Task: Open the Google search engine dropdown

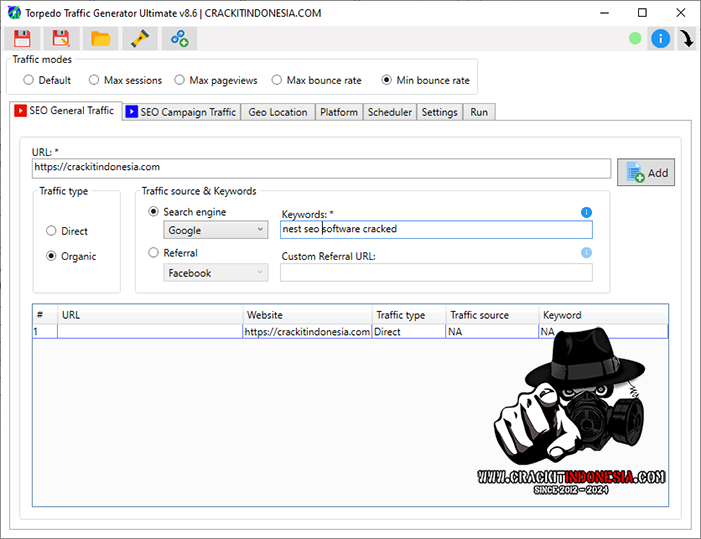Action: pyautogui.click(x=215, y=230)
